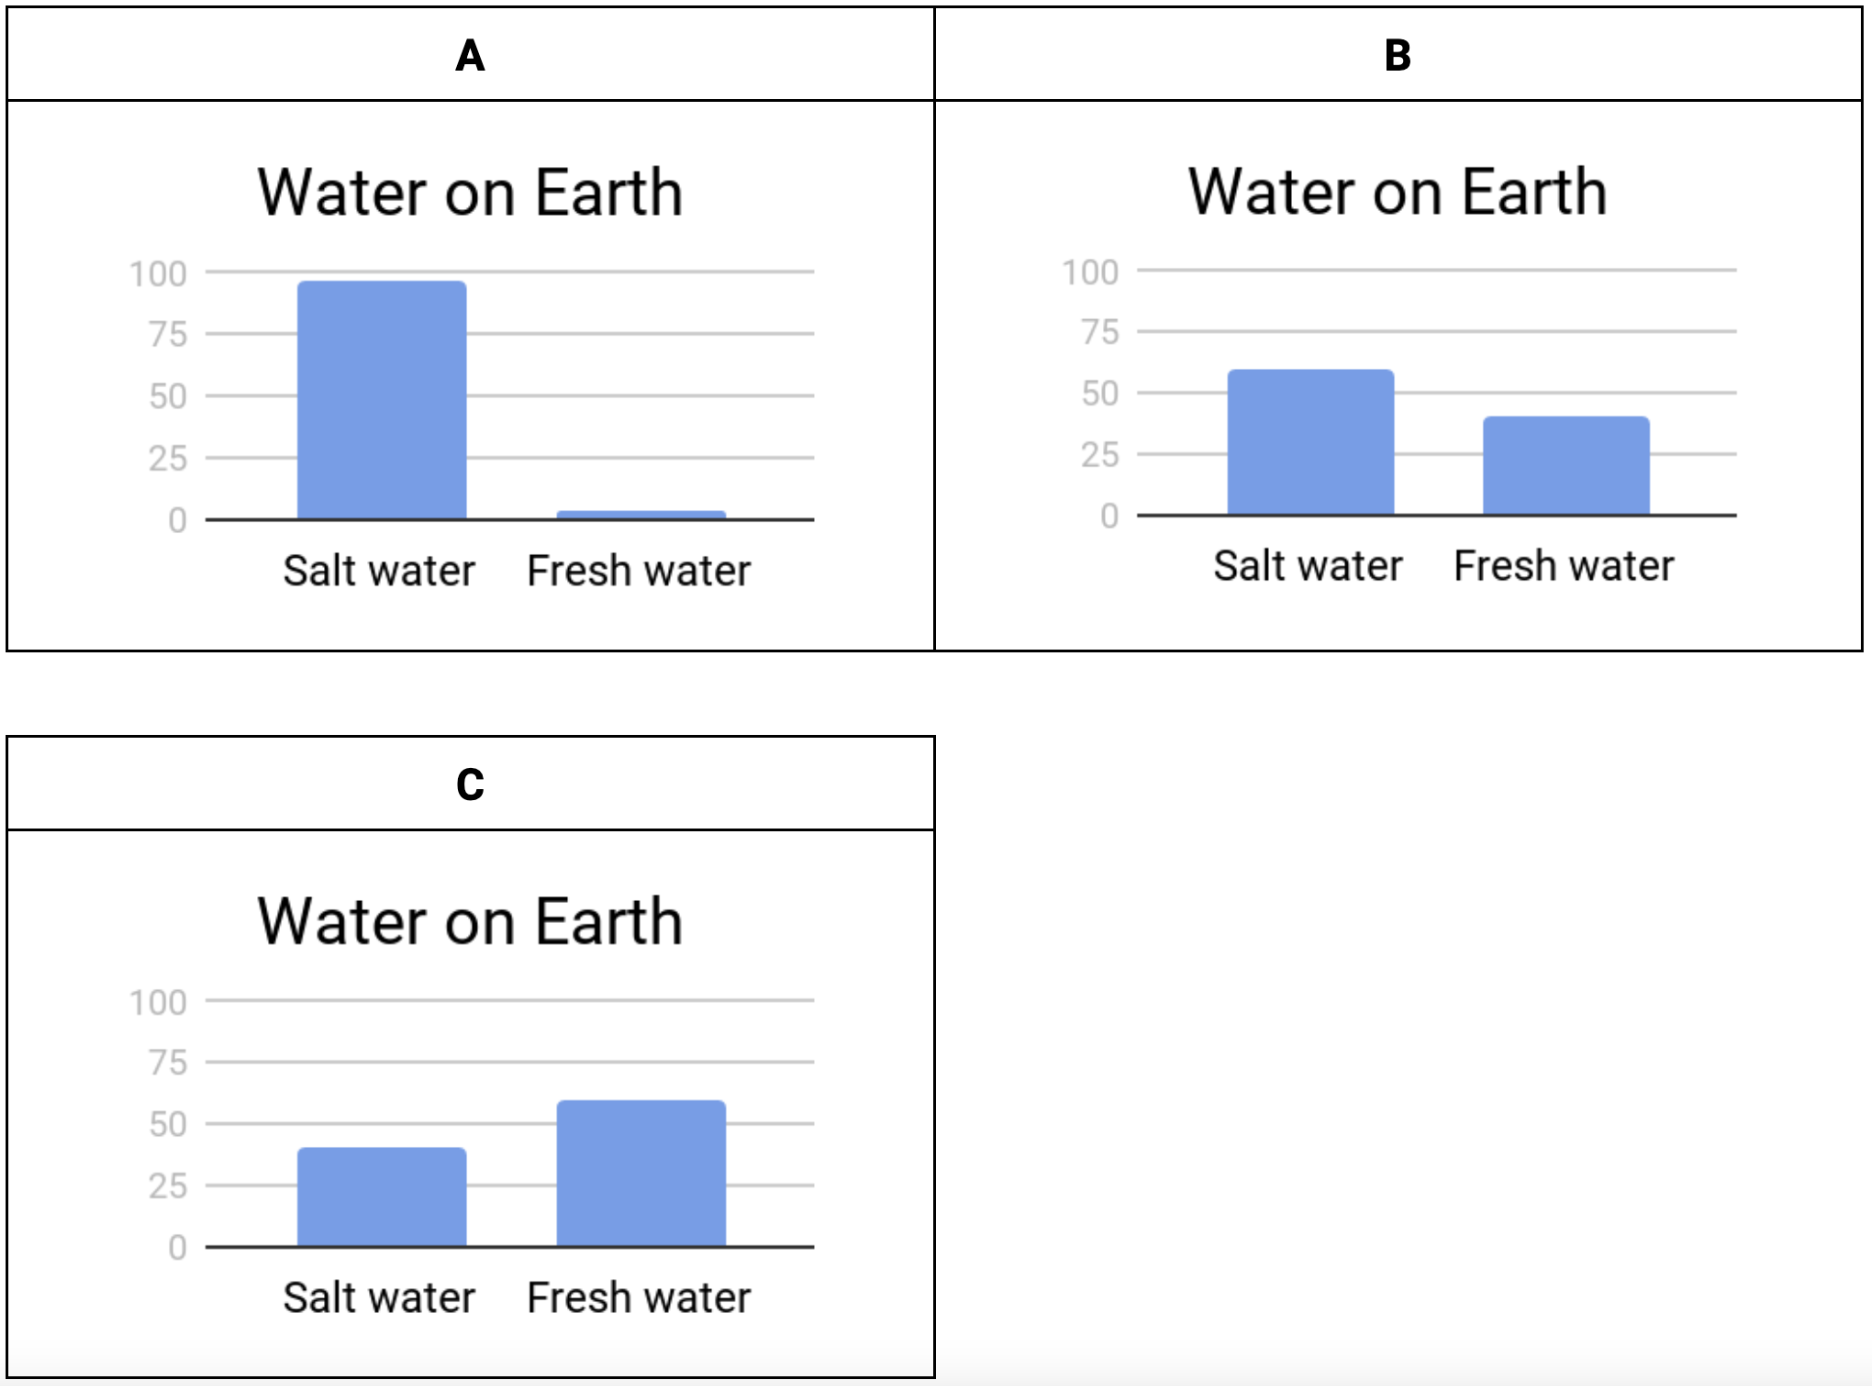Click the Salt water bar in chart A

(382, 400)
